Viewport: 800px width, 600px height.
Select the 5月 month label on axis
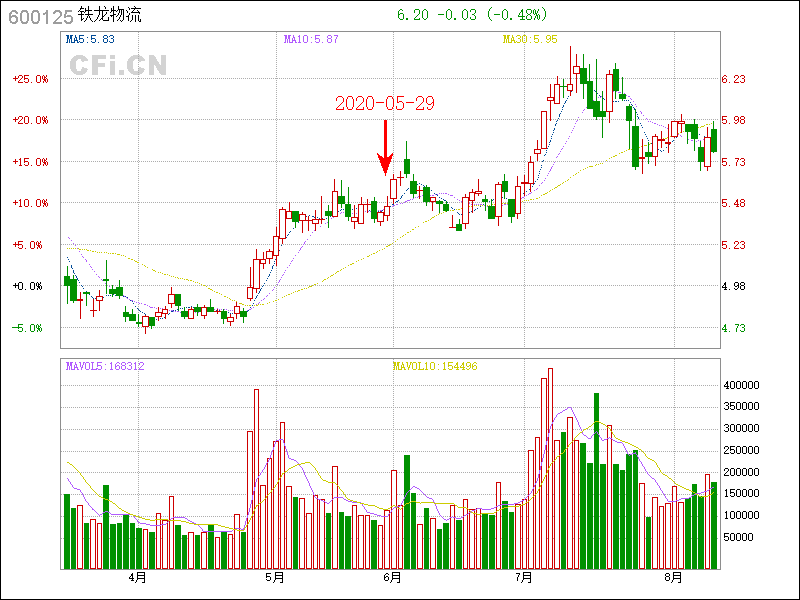[275, 577]
